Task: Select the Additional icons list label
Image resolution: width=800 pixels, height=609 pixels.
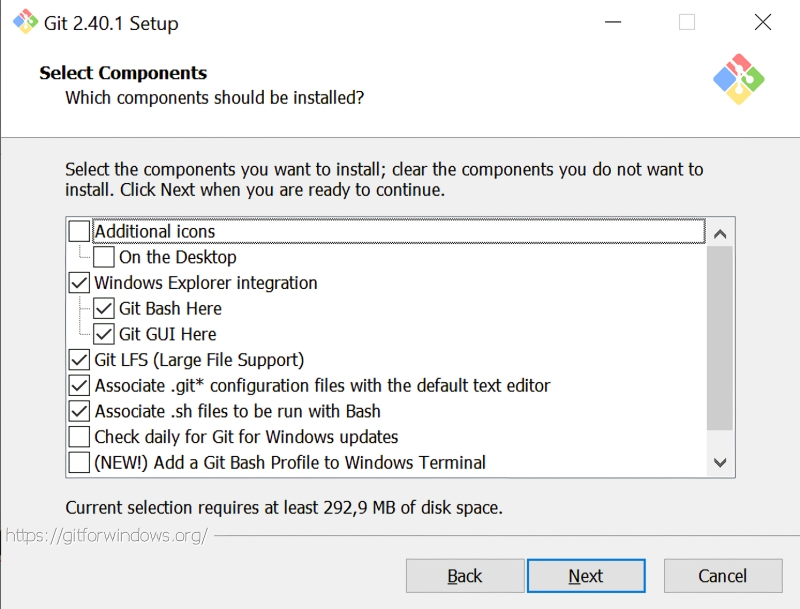Action: click(155, 232)
